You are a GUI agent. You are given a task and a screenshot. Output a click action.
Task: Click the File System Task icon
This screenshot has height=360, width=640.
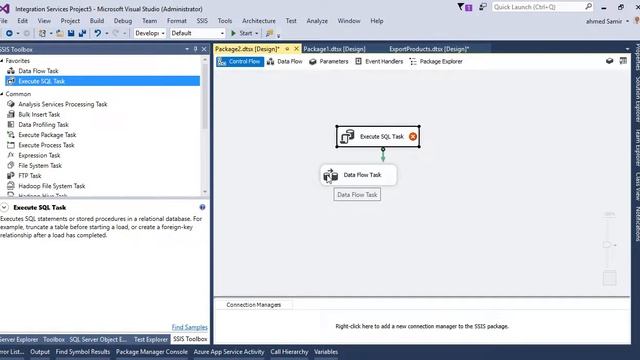coord(11,165)
